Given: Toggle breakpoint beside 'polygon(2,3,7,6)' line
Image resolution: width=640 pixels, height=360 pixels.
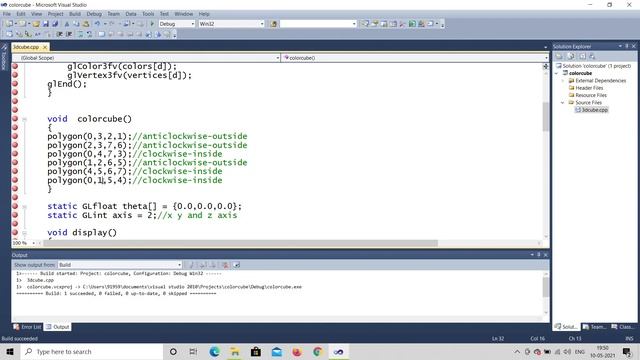Looking at the screenshot, I should click(15, 145).
